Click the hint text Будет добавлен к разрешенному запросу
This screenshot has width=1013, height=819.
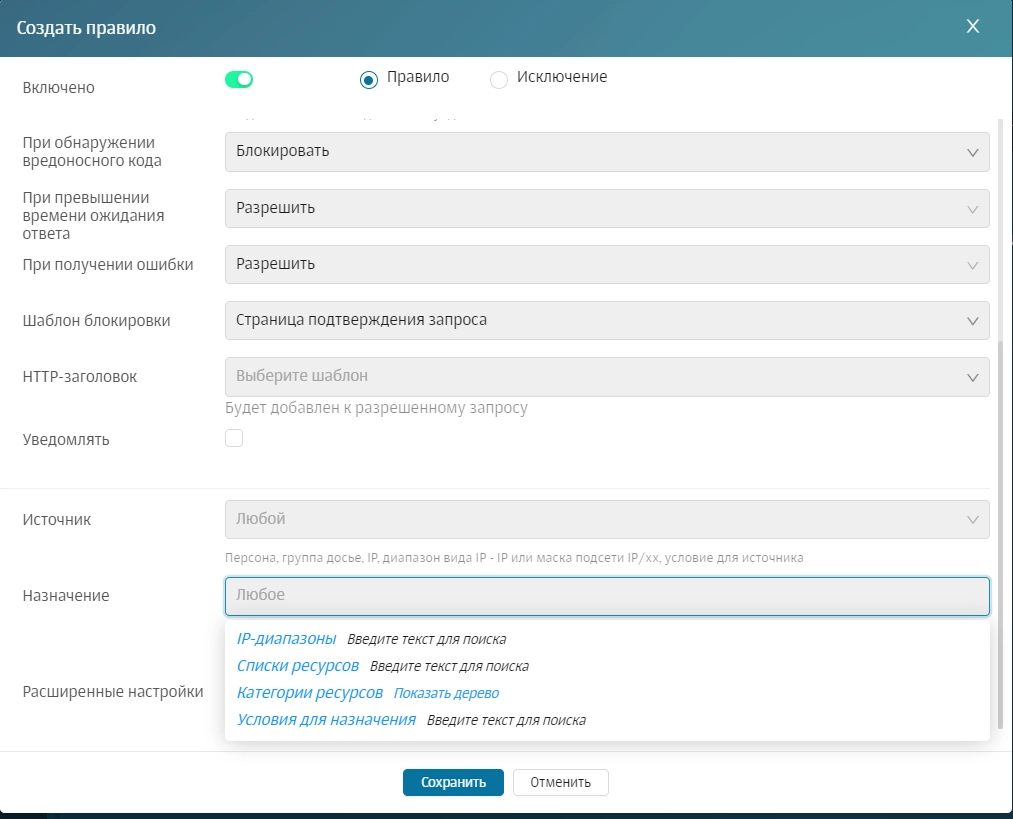point(376,408)
